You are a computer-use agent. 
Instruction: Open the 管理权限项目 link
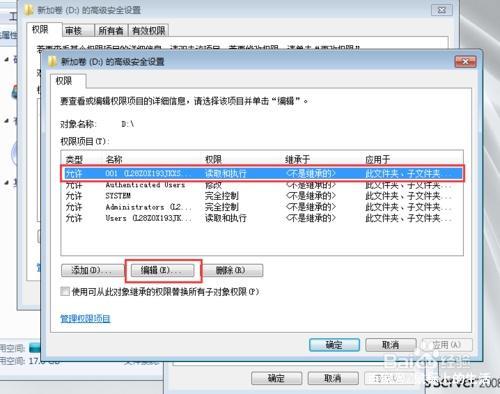click(85, 319)
